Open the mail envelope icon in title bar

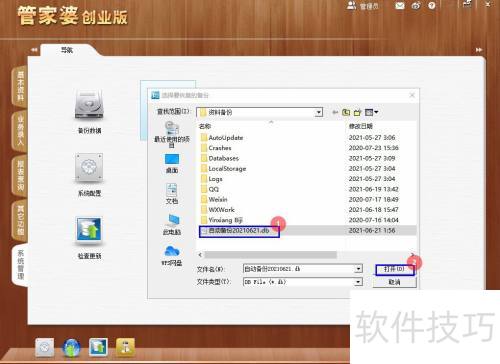click(x=400, y=6)
